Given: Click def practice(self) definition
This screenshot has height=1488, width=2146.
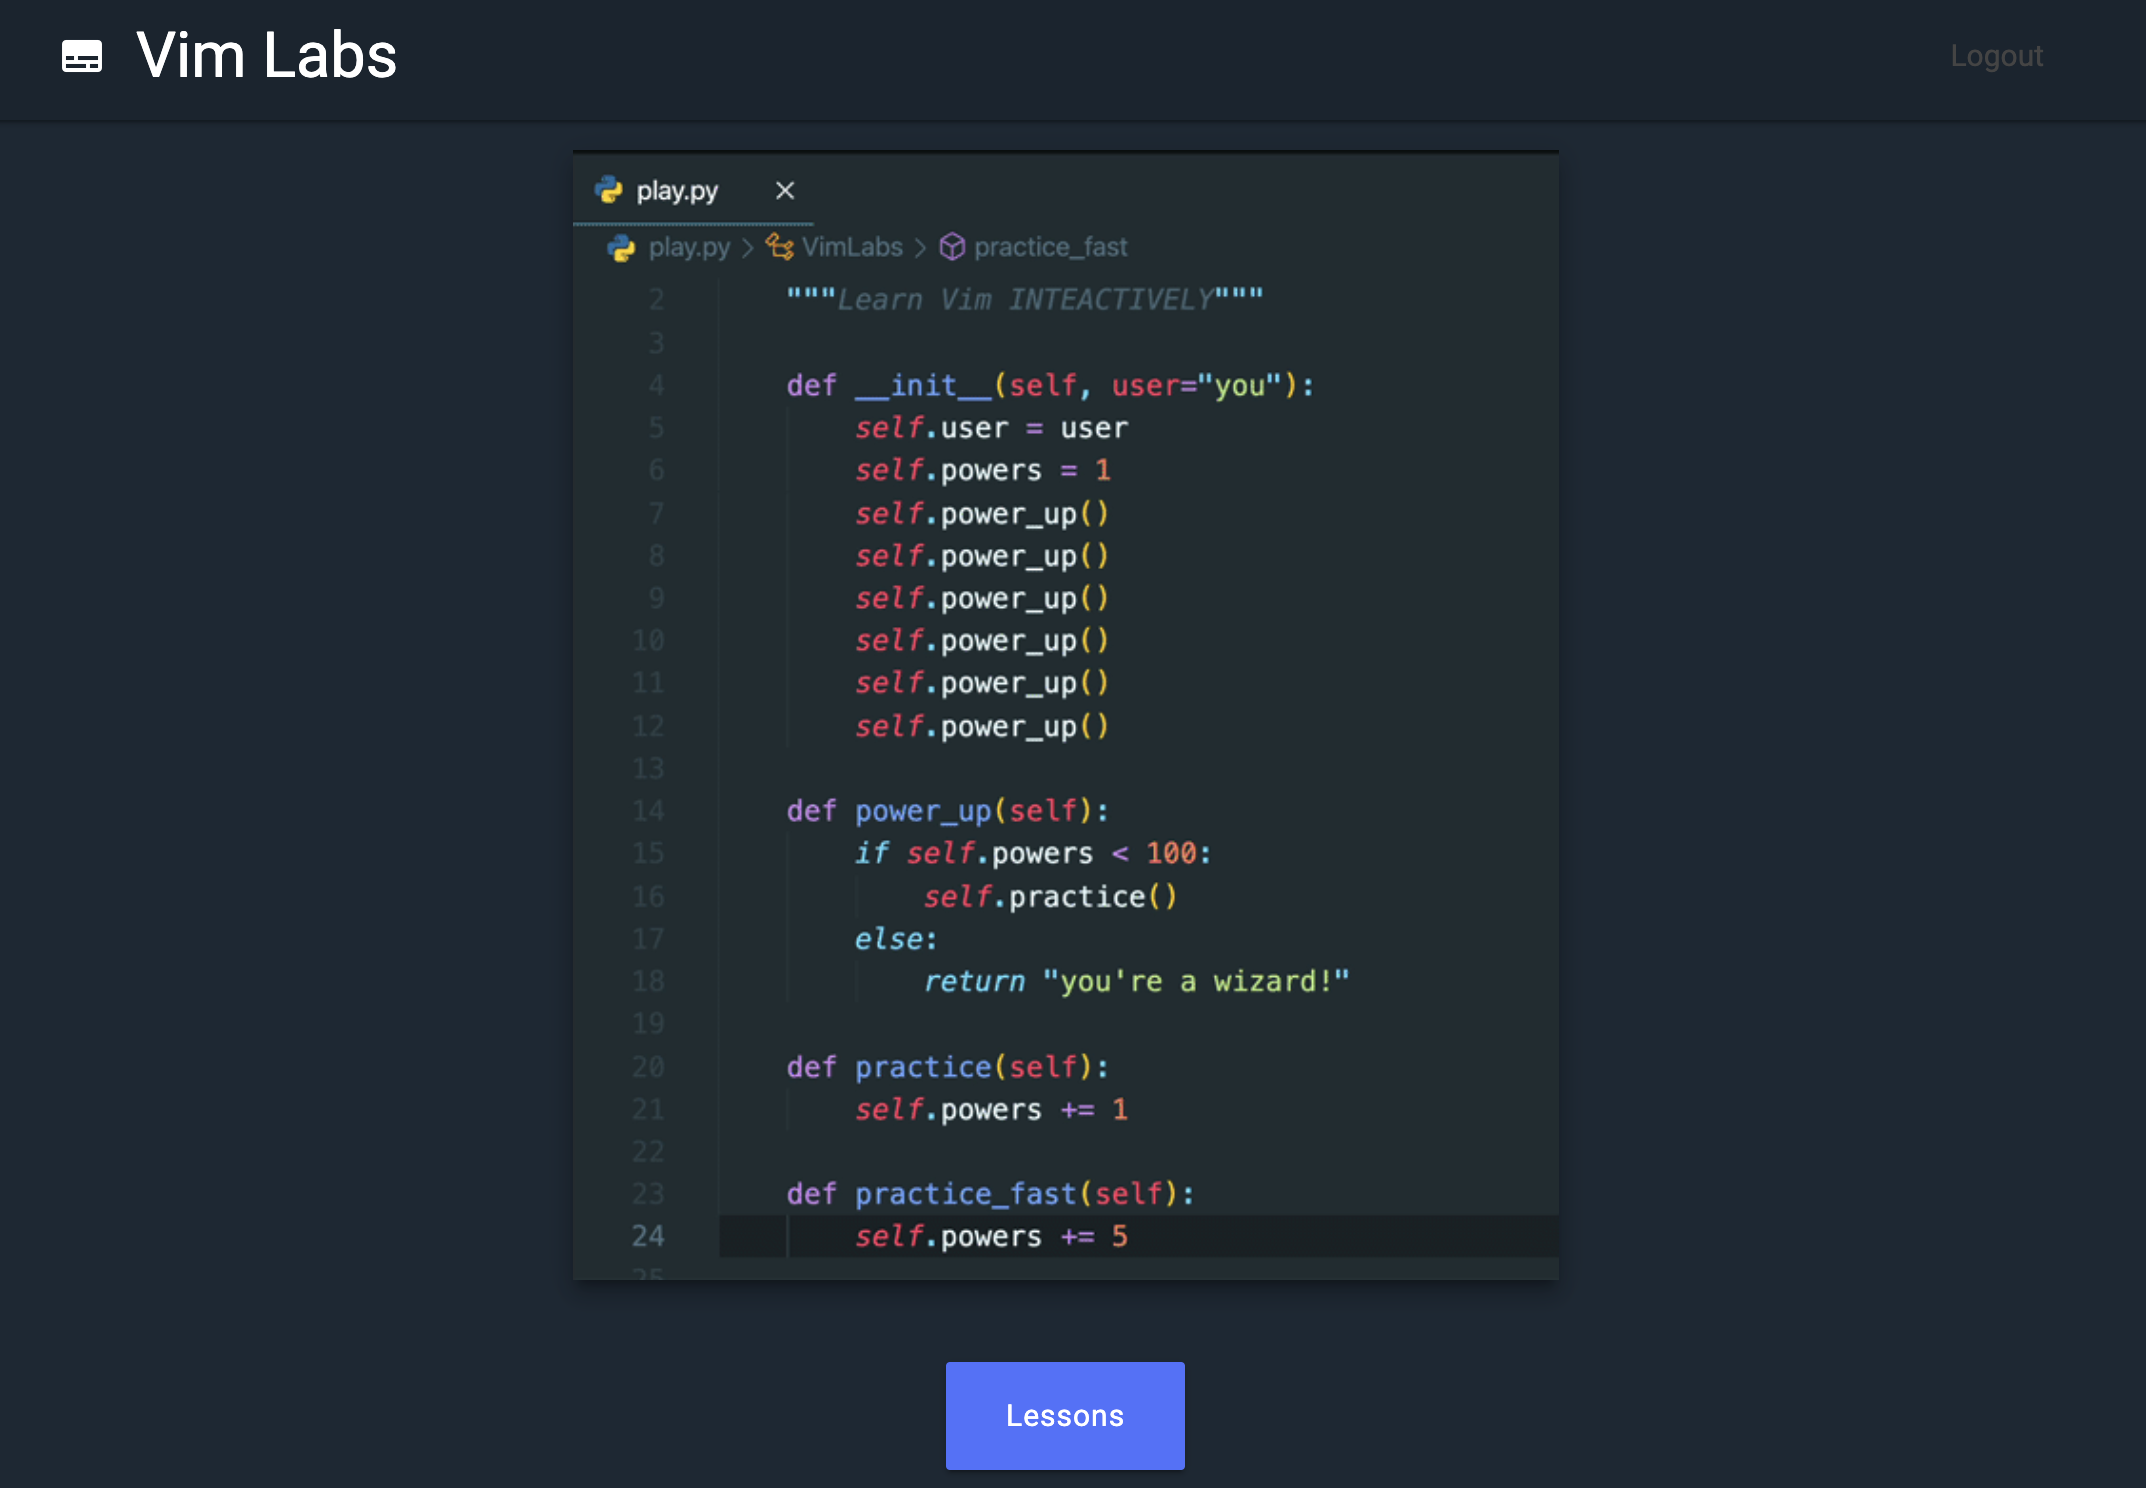Looking at the screenshot, I should coord(948,1067).
